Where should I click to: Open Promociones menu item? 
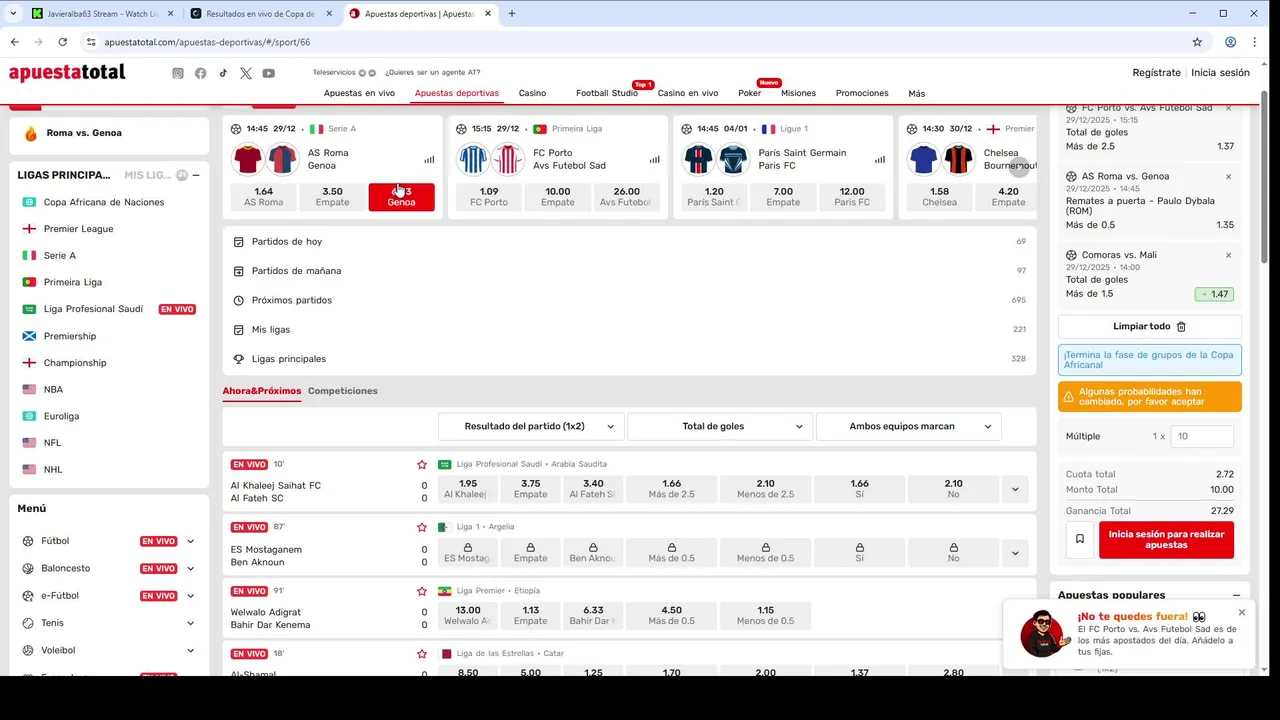point(862,93)
